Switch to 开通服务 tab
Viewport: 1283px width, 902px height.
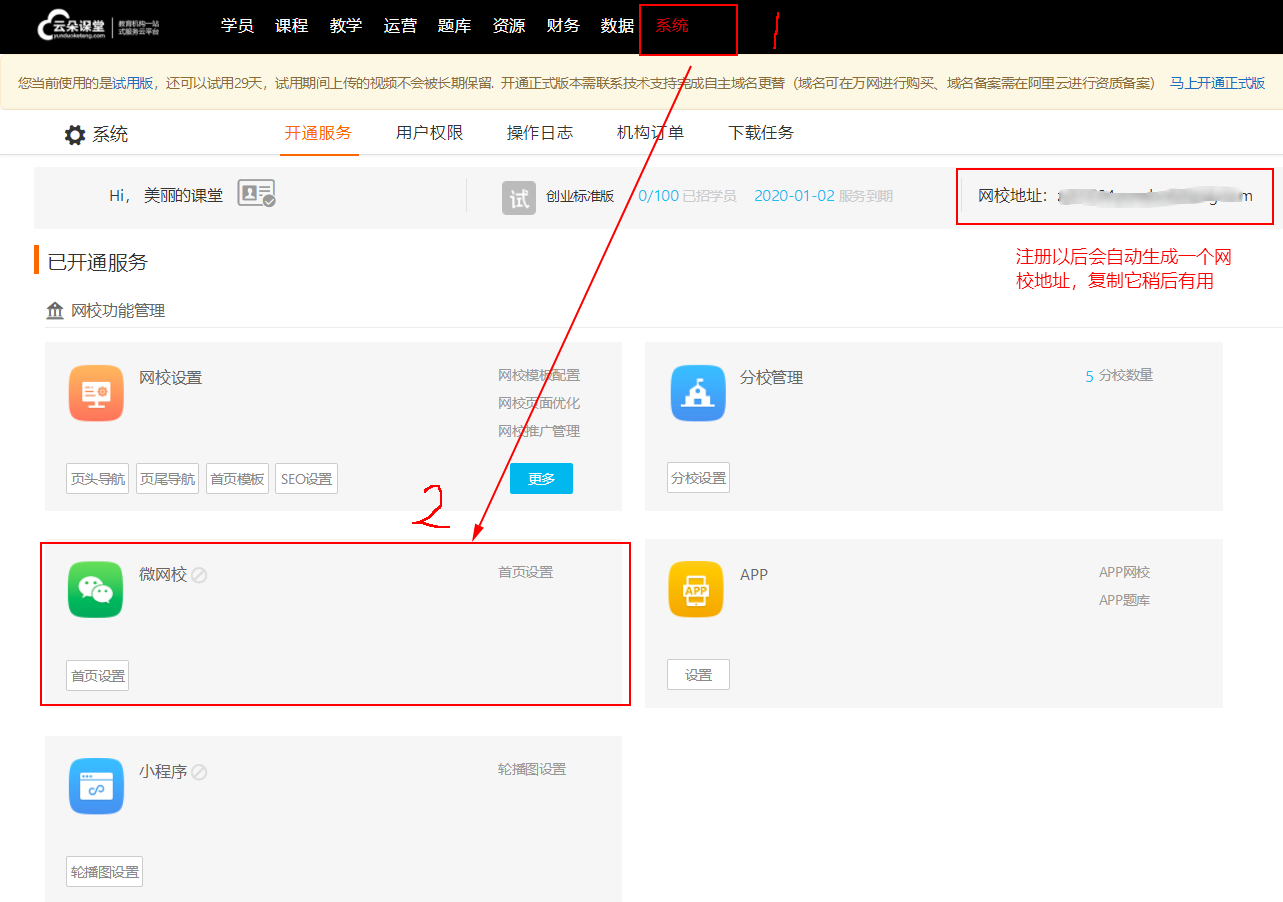point(318,132)
